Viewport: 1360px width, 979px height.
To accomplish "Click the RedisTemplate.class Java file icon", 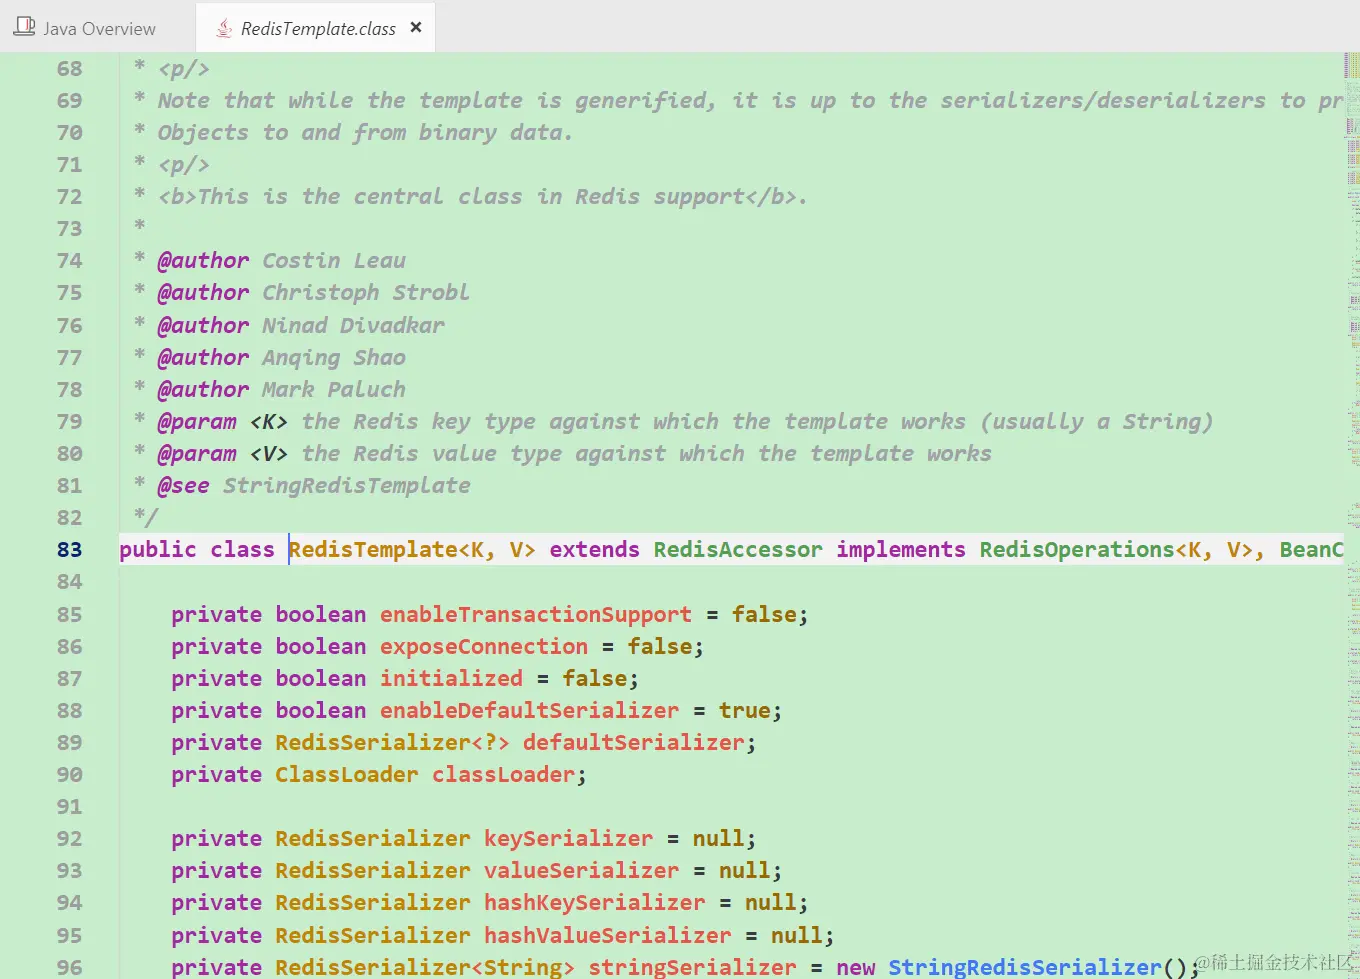I will coord(224,29).
